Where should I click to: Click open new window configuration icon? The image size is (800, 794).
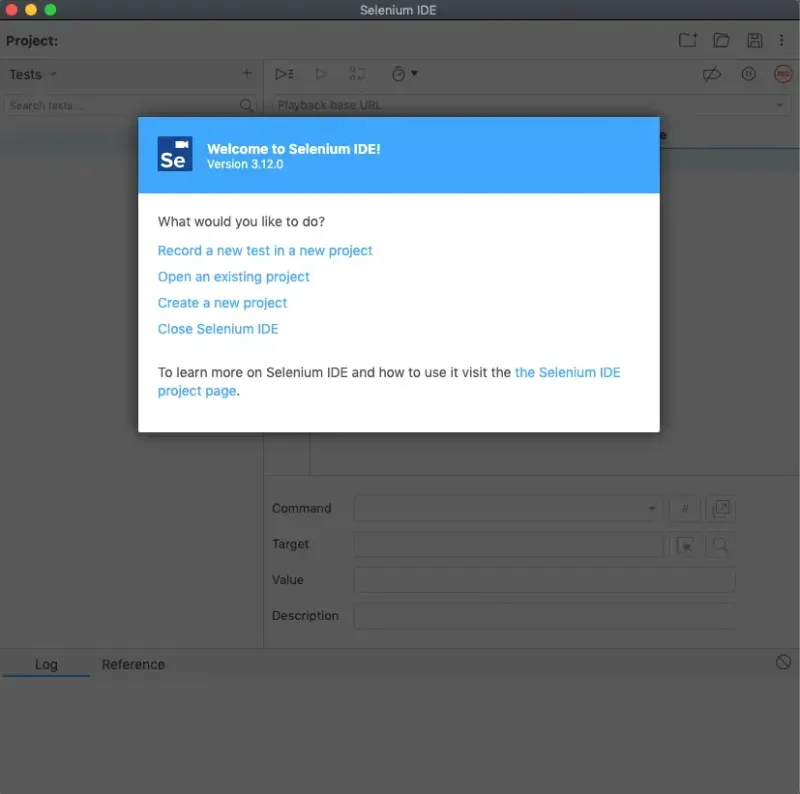720,508
